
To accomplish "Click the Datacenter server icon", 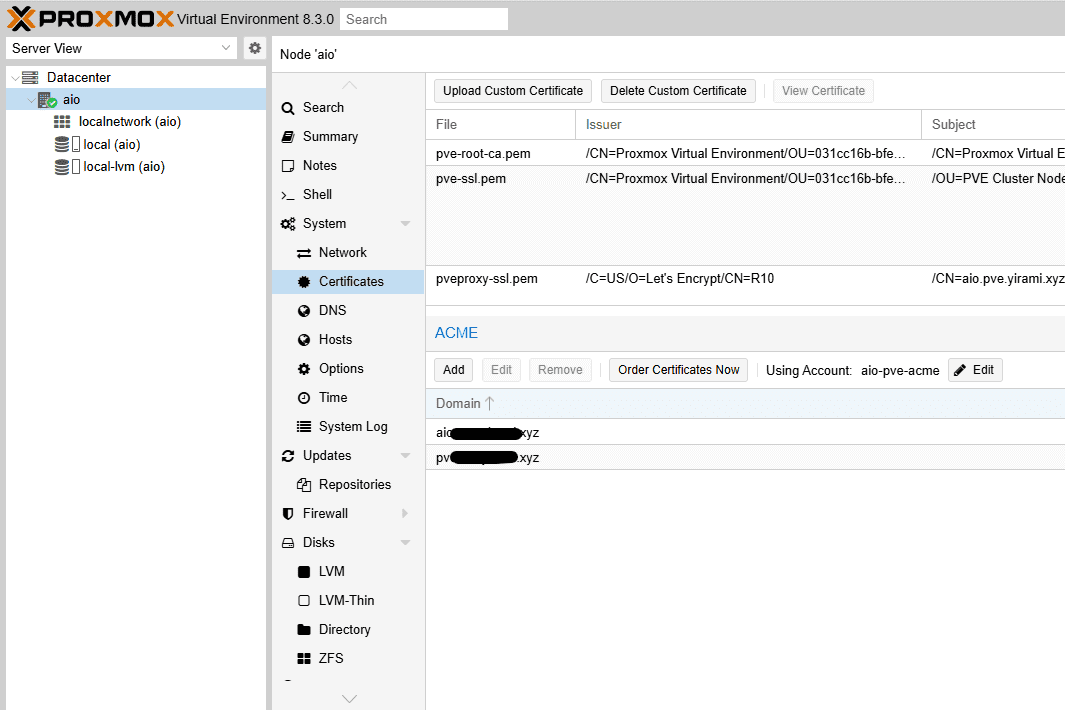I will pos(30,77).
